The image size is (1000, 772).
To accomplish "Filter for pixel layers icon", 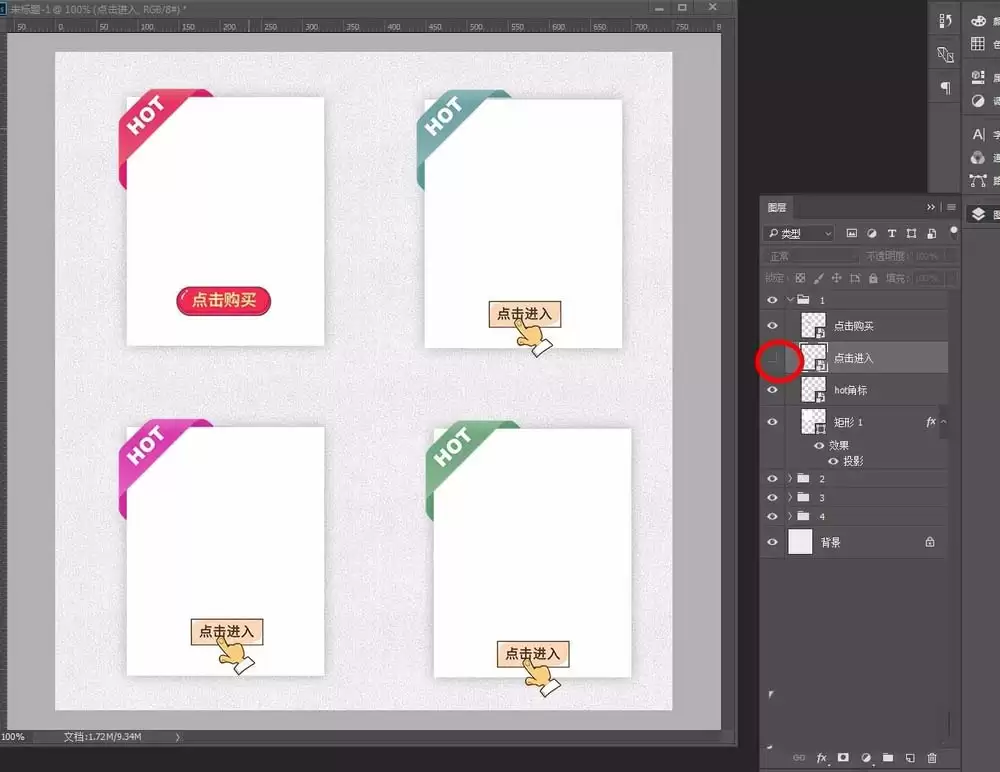I will point(851,234).
